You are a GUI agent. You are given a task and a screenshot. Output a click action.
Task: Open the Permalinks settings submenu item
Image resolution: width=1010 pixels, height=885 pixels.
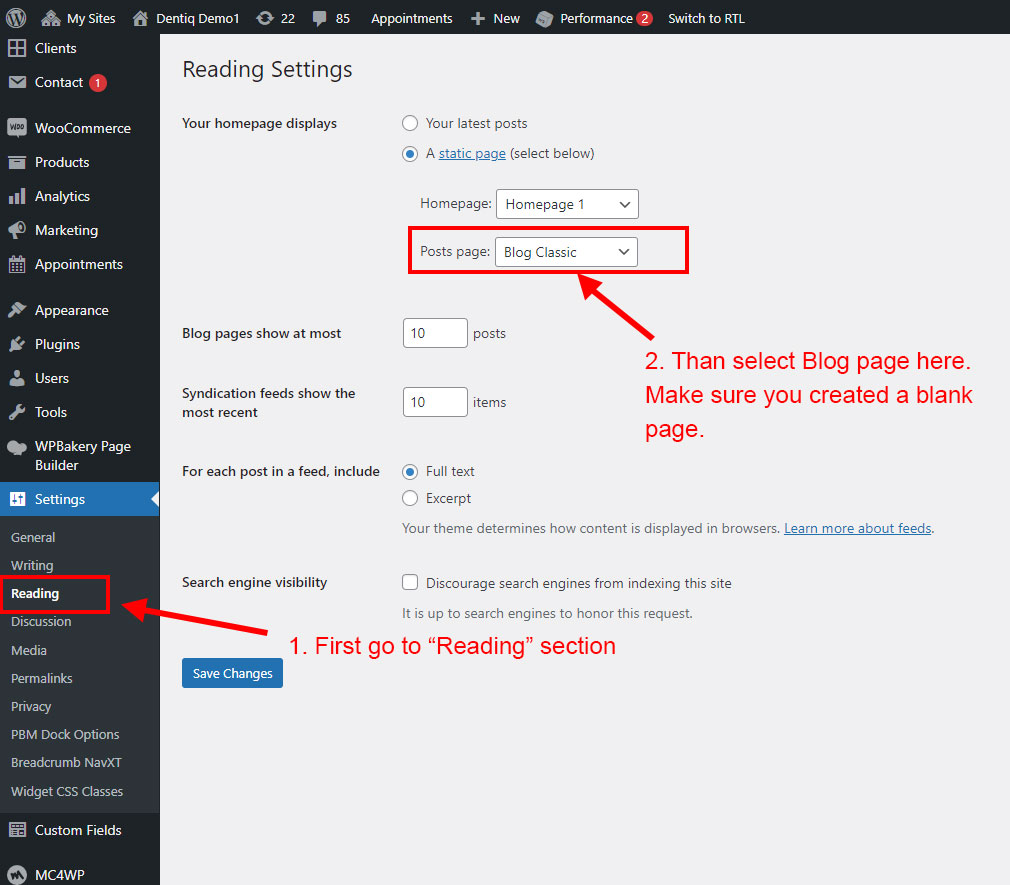pos(41,678)
